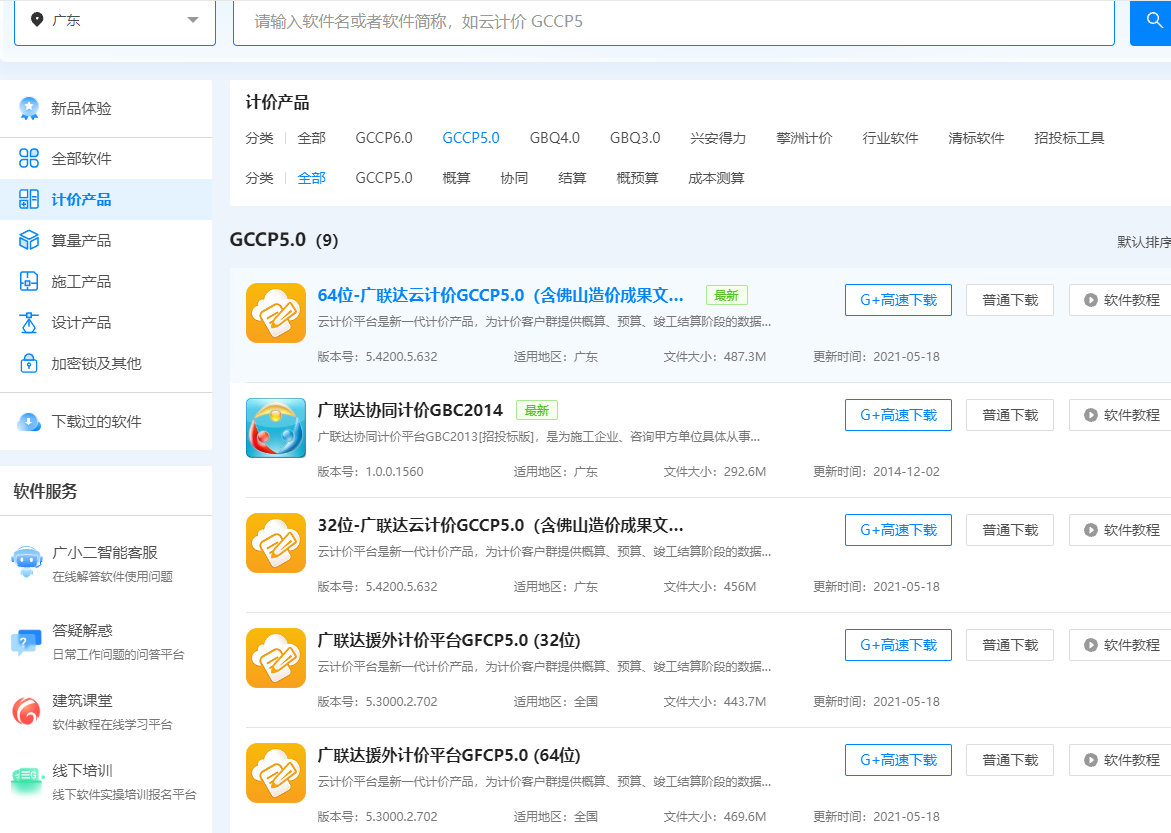普通下载 for 协同计价GBC2014
The width and height of the screenshot is (1171, 833).
tap(1010, 415)
